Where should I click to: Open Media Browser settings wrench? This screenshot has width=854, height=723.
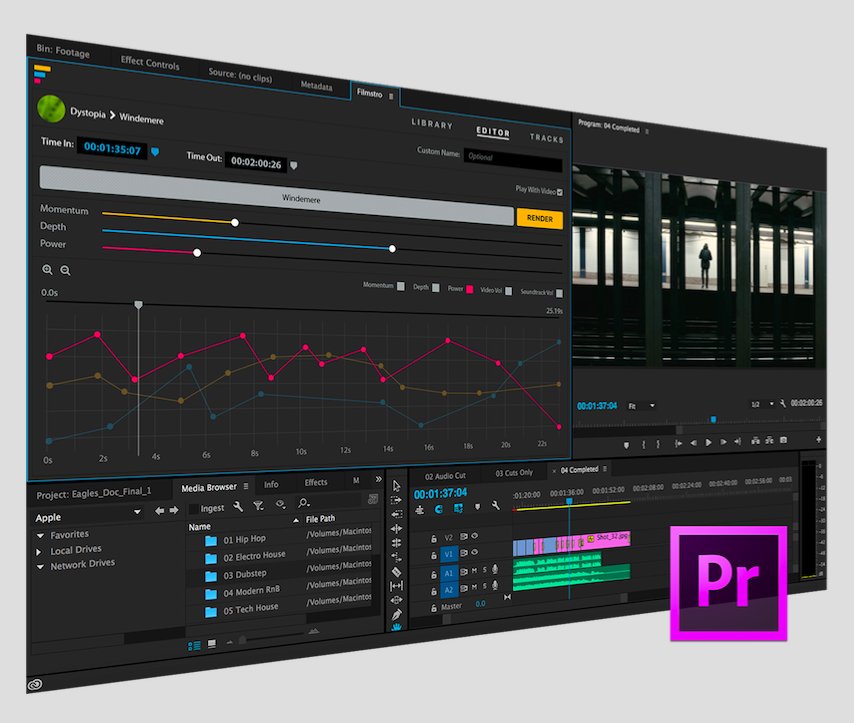tap(238, 506)
